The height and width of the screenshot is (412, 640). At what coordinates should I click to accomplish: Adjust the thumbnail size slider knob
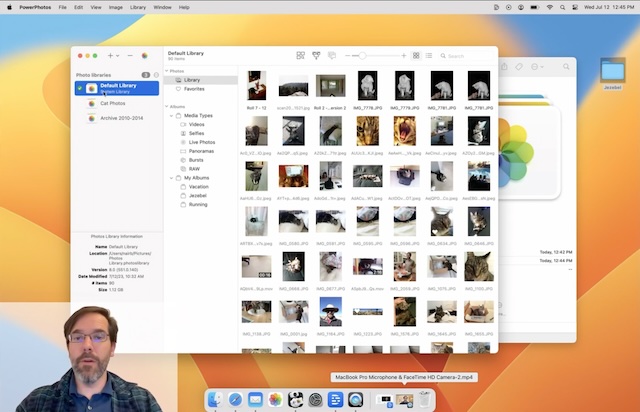tap(362, 56)
